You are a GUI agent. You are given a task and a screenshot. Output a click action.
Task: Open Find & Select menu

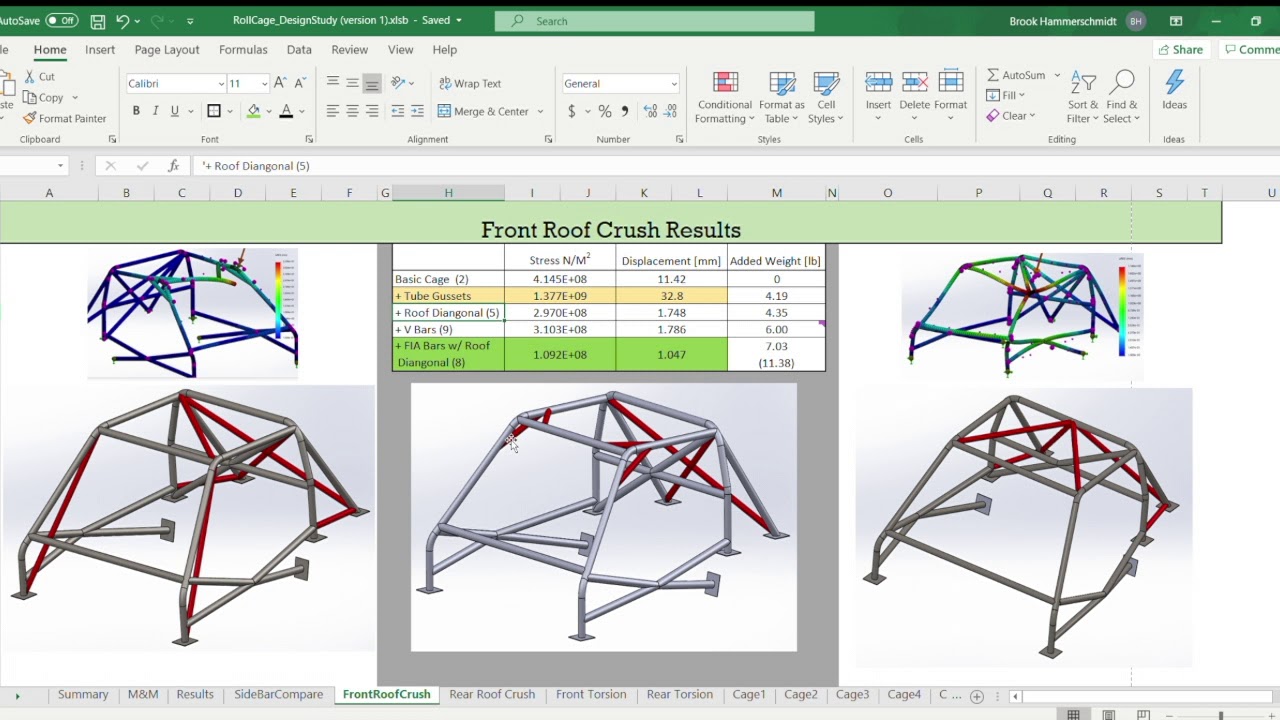(x=1122, y=97)
